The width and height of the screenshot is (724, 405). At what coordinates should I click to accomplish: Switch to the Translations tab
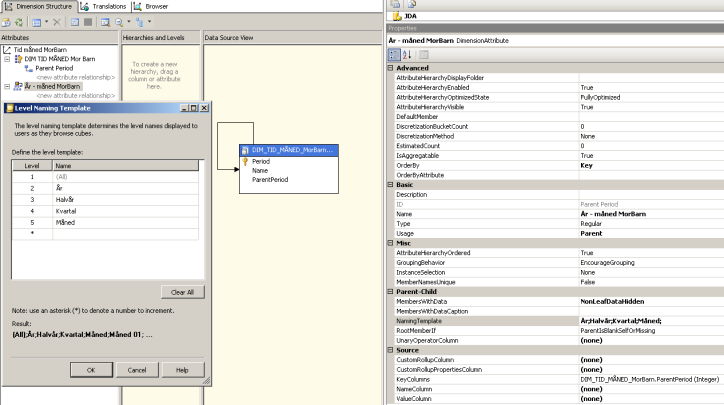pos(104,6)
